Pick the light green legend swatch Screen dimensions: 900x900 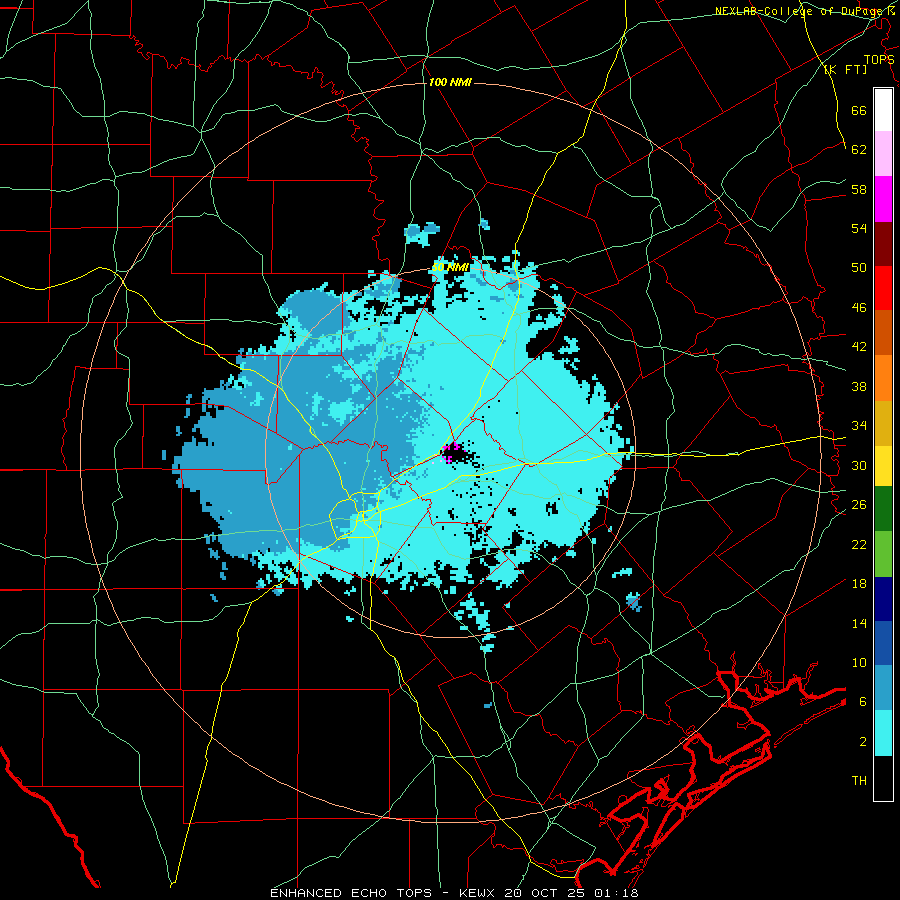(883, 554)
